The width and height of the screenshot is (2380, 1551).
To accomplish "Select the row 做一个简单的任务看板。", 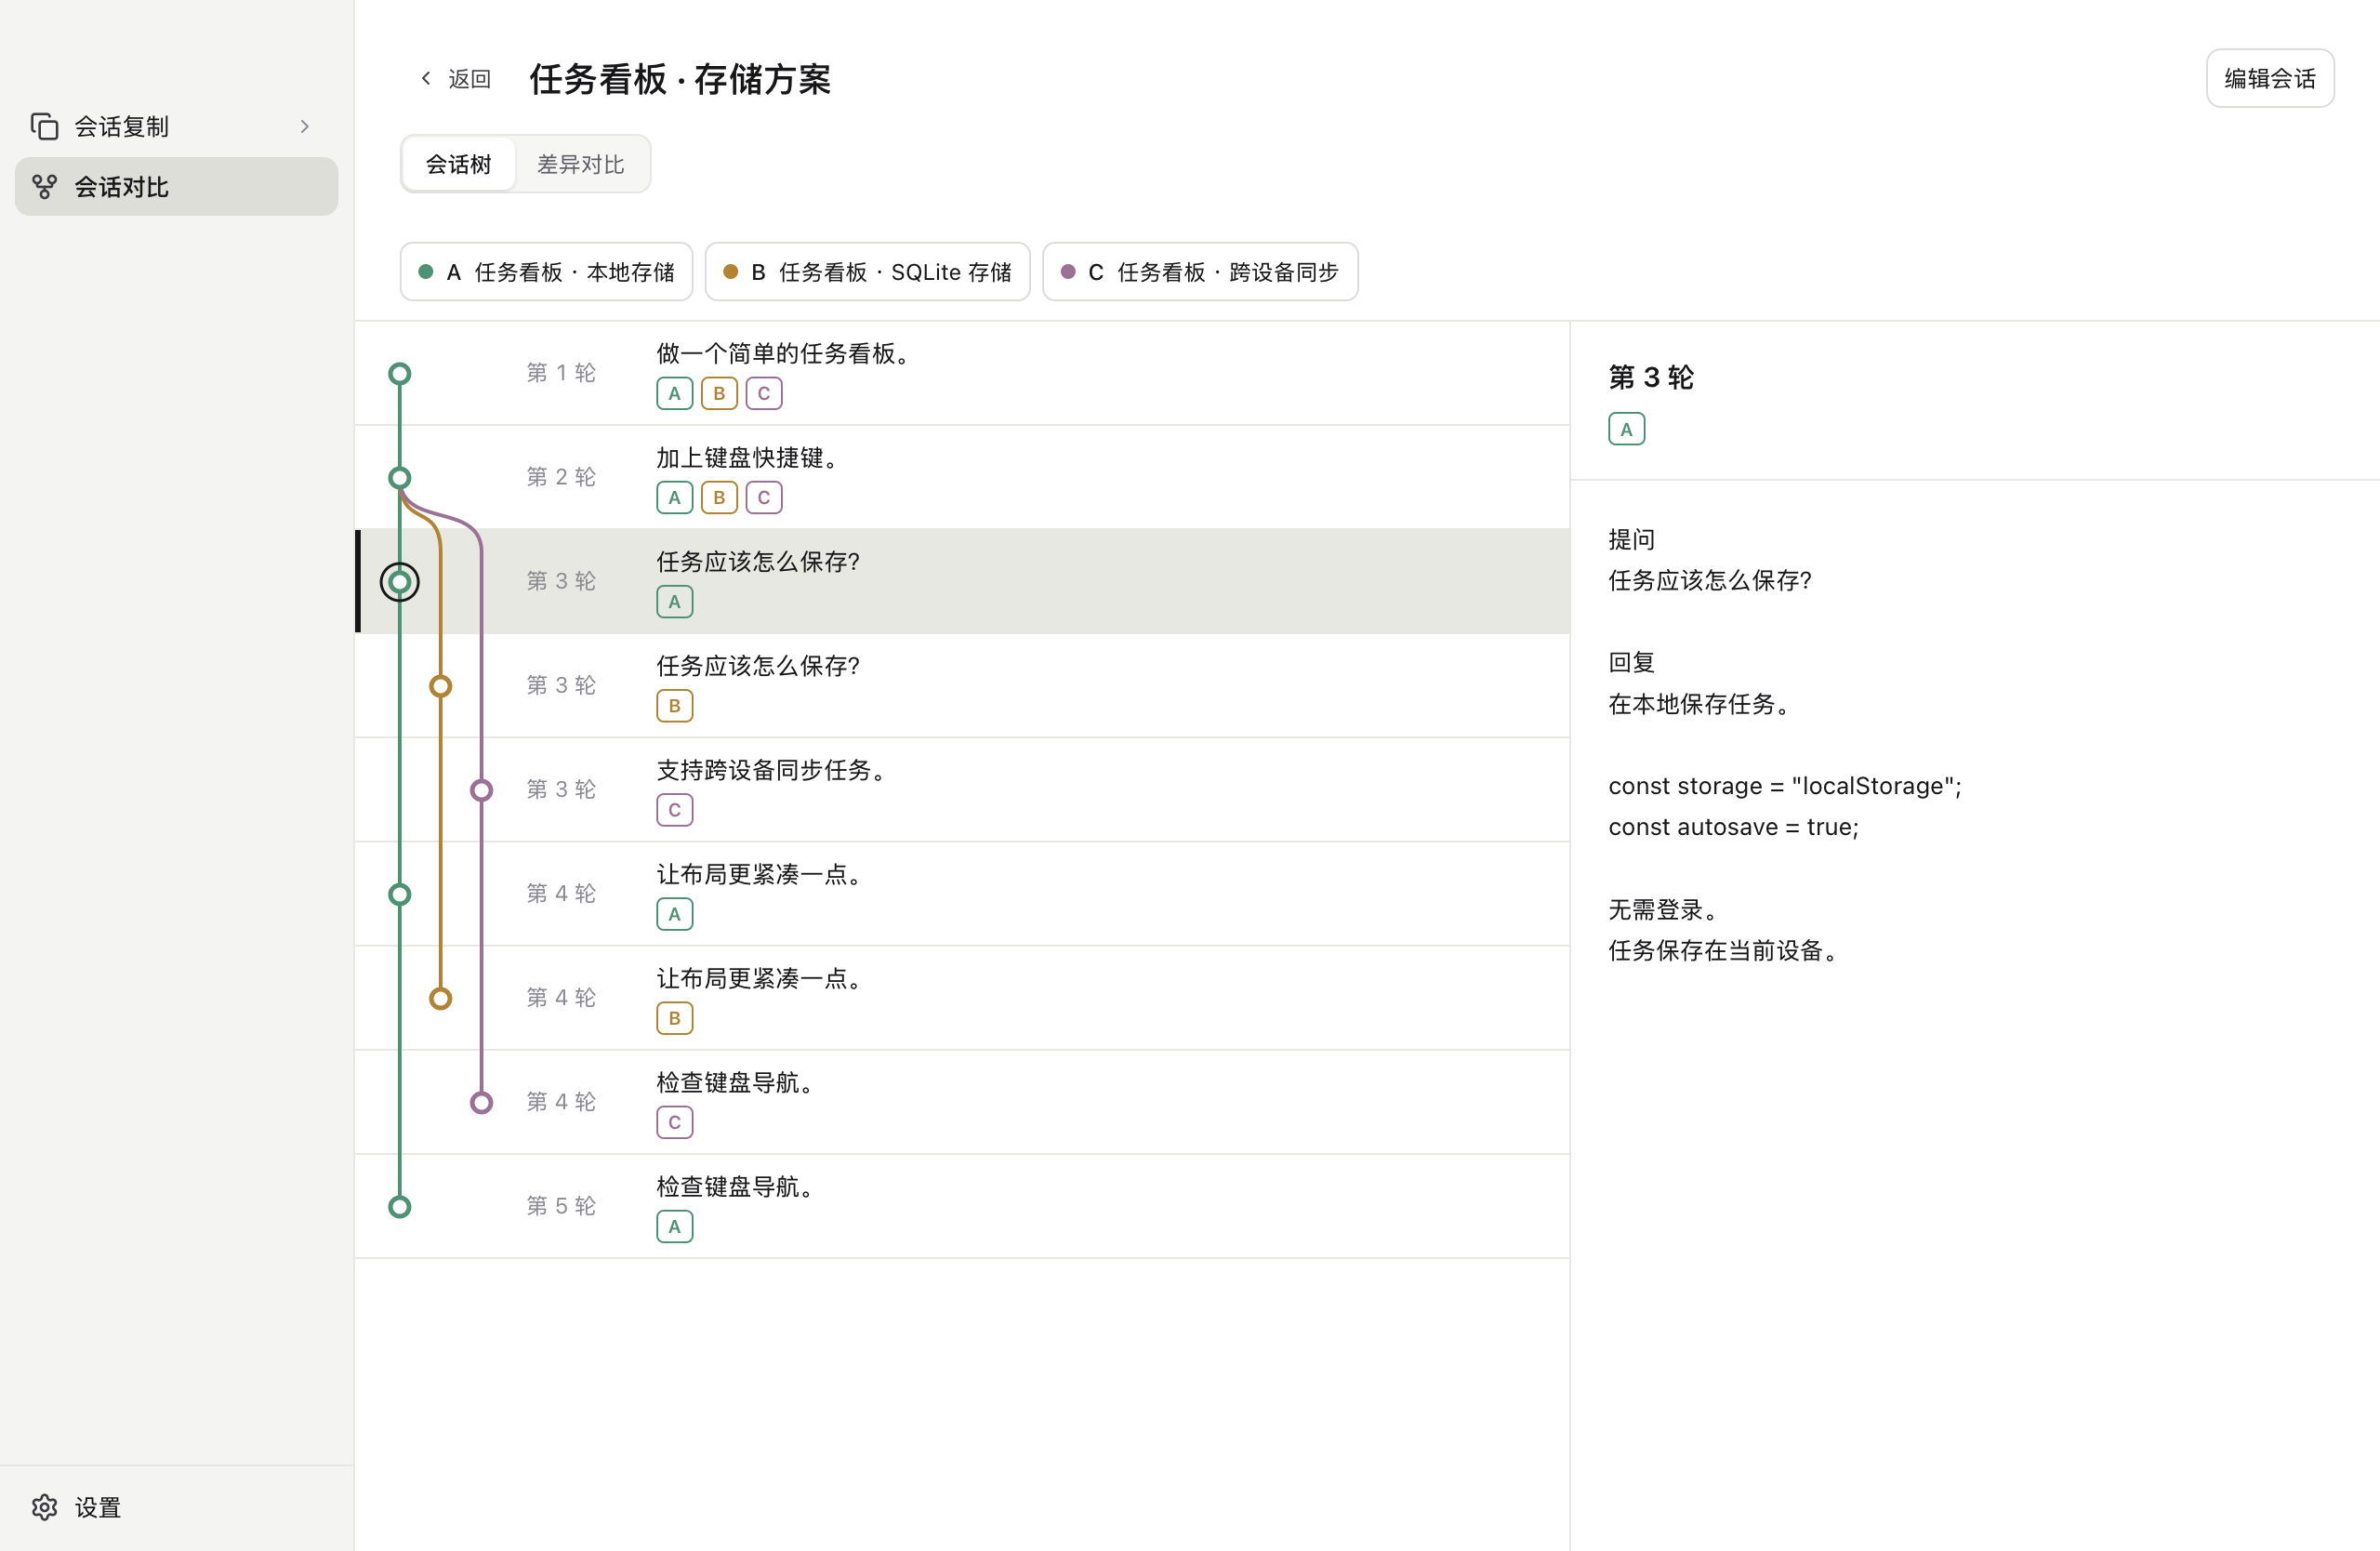I will (x=962, y=374).
